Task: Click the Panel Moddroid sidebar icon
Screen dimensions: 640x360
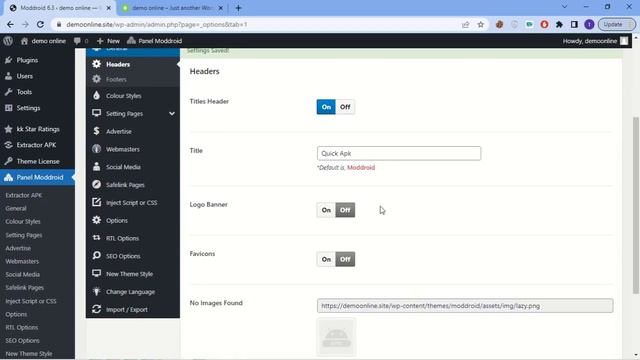Action: [8, 177]
